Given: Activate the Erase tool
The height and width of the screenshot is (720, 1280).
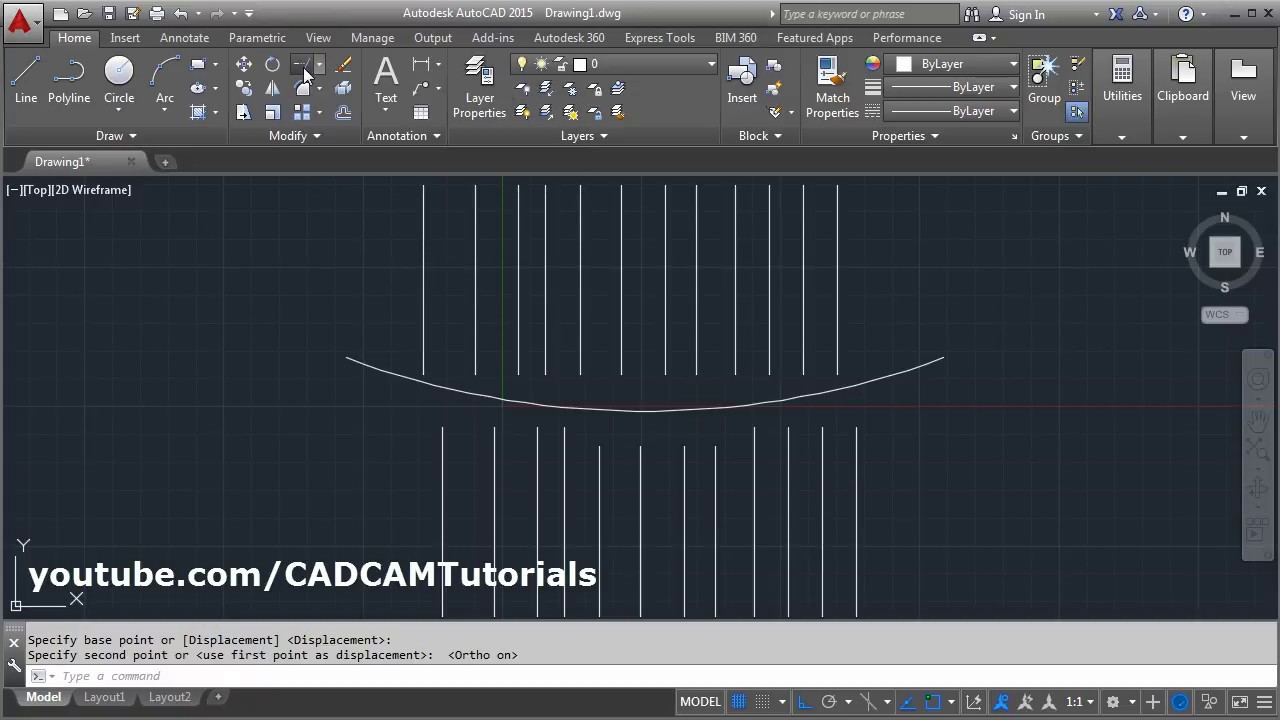Looking at the screenshot, I should pyautogui.click(x=343, y=65).
